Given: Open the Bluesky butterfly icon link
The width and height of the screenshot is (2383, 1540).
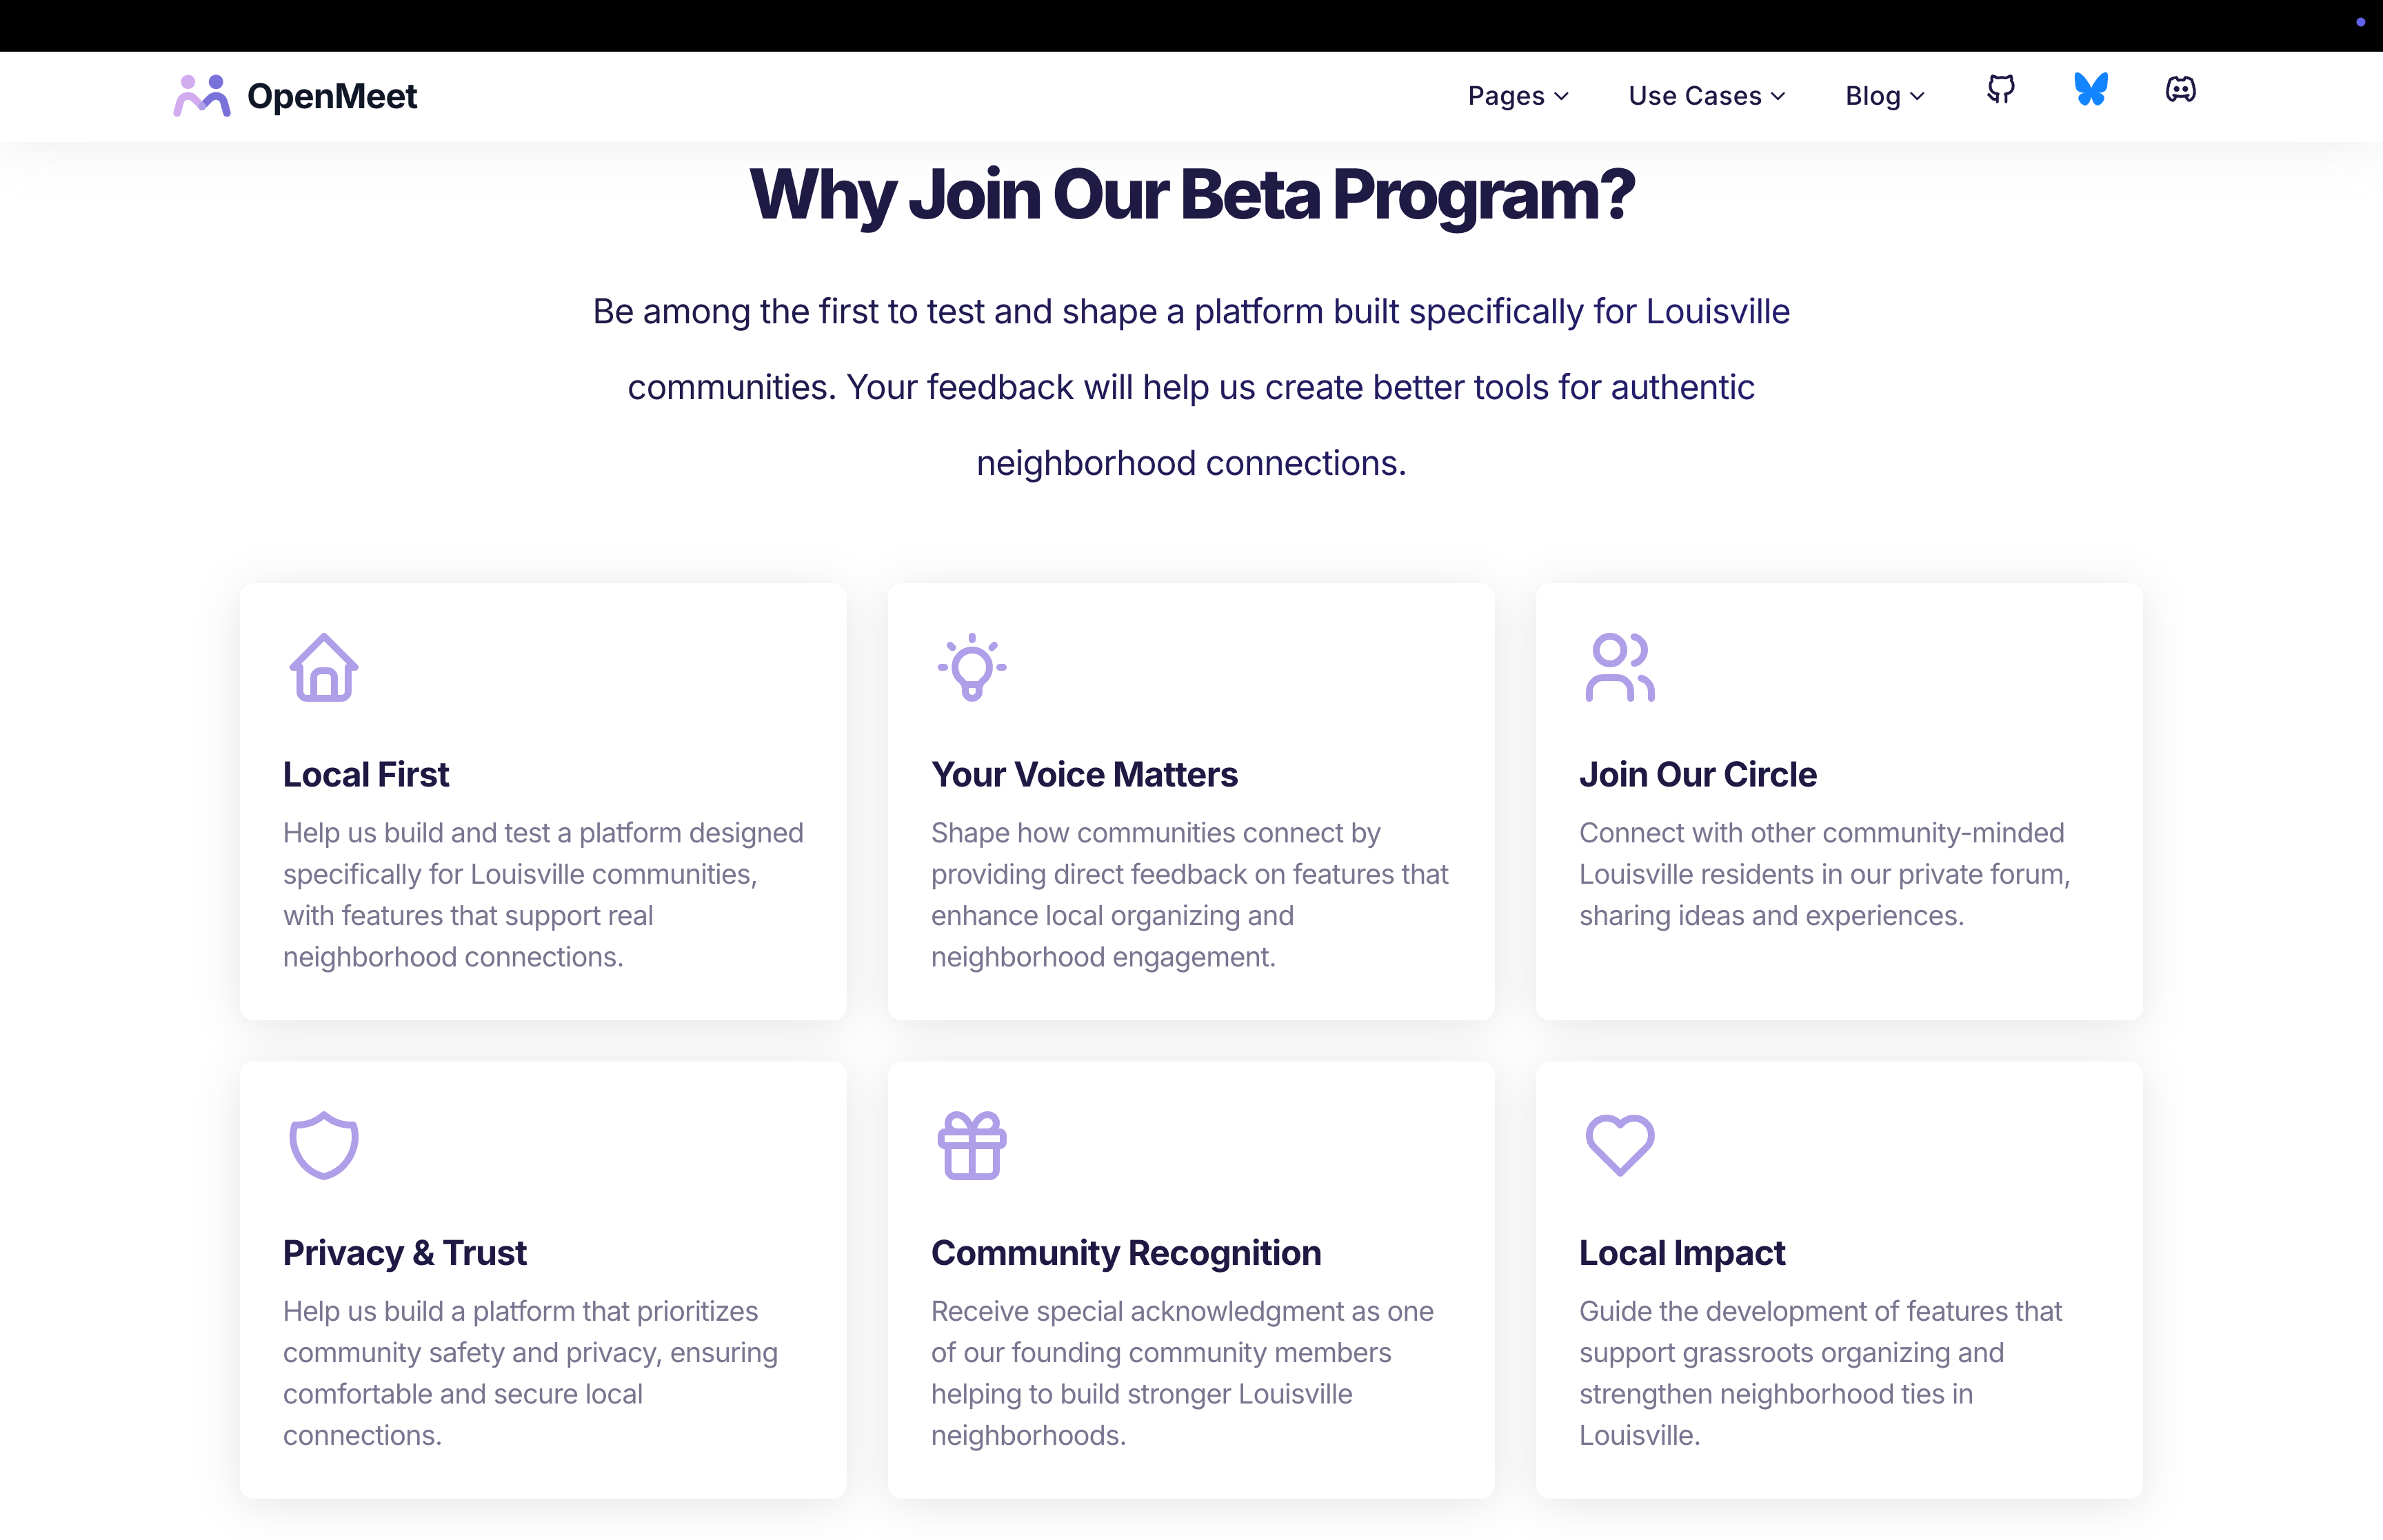Looking at the screenshot, I should [2090, 90].
